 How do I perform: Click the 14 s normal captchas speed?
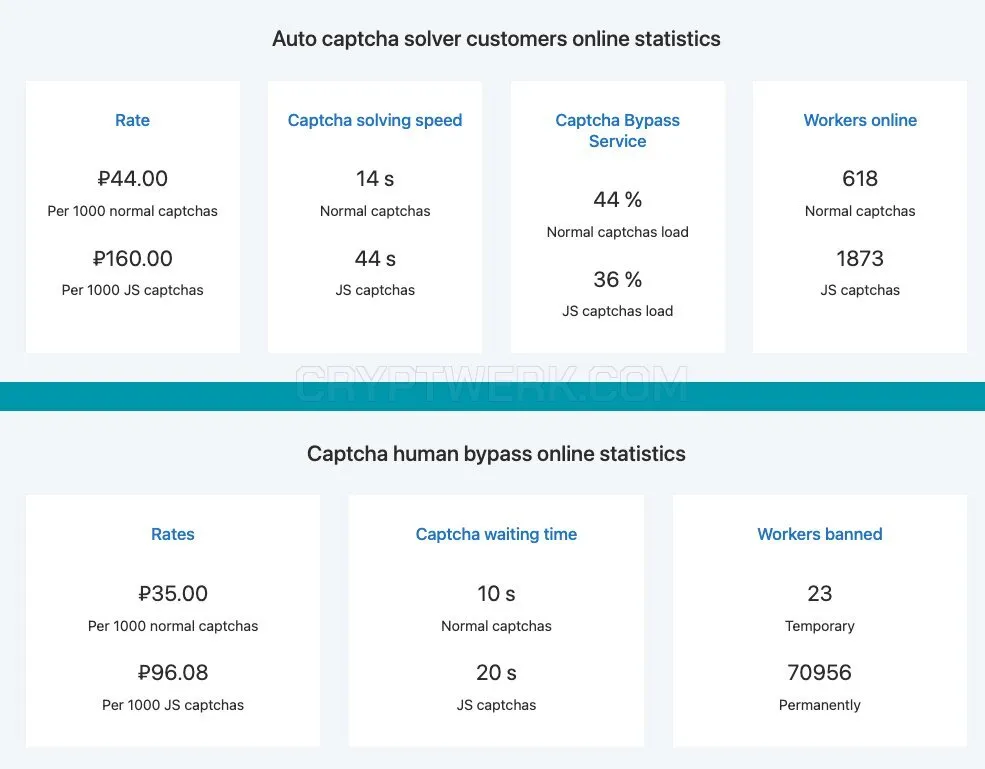point(375,178)
